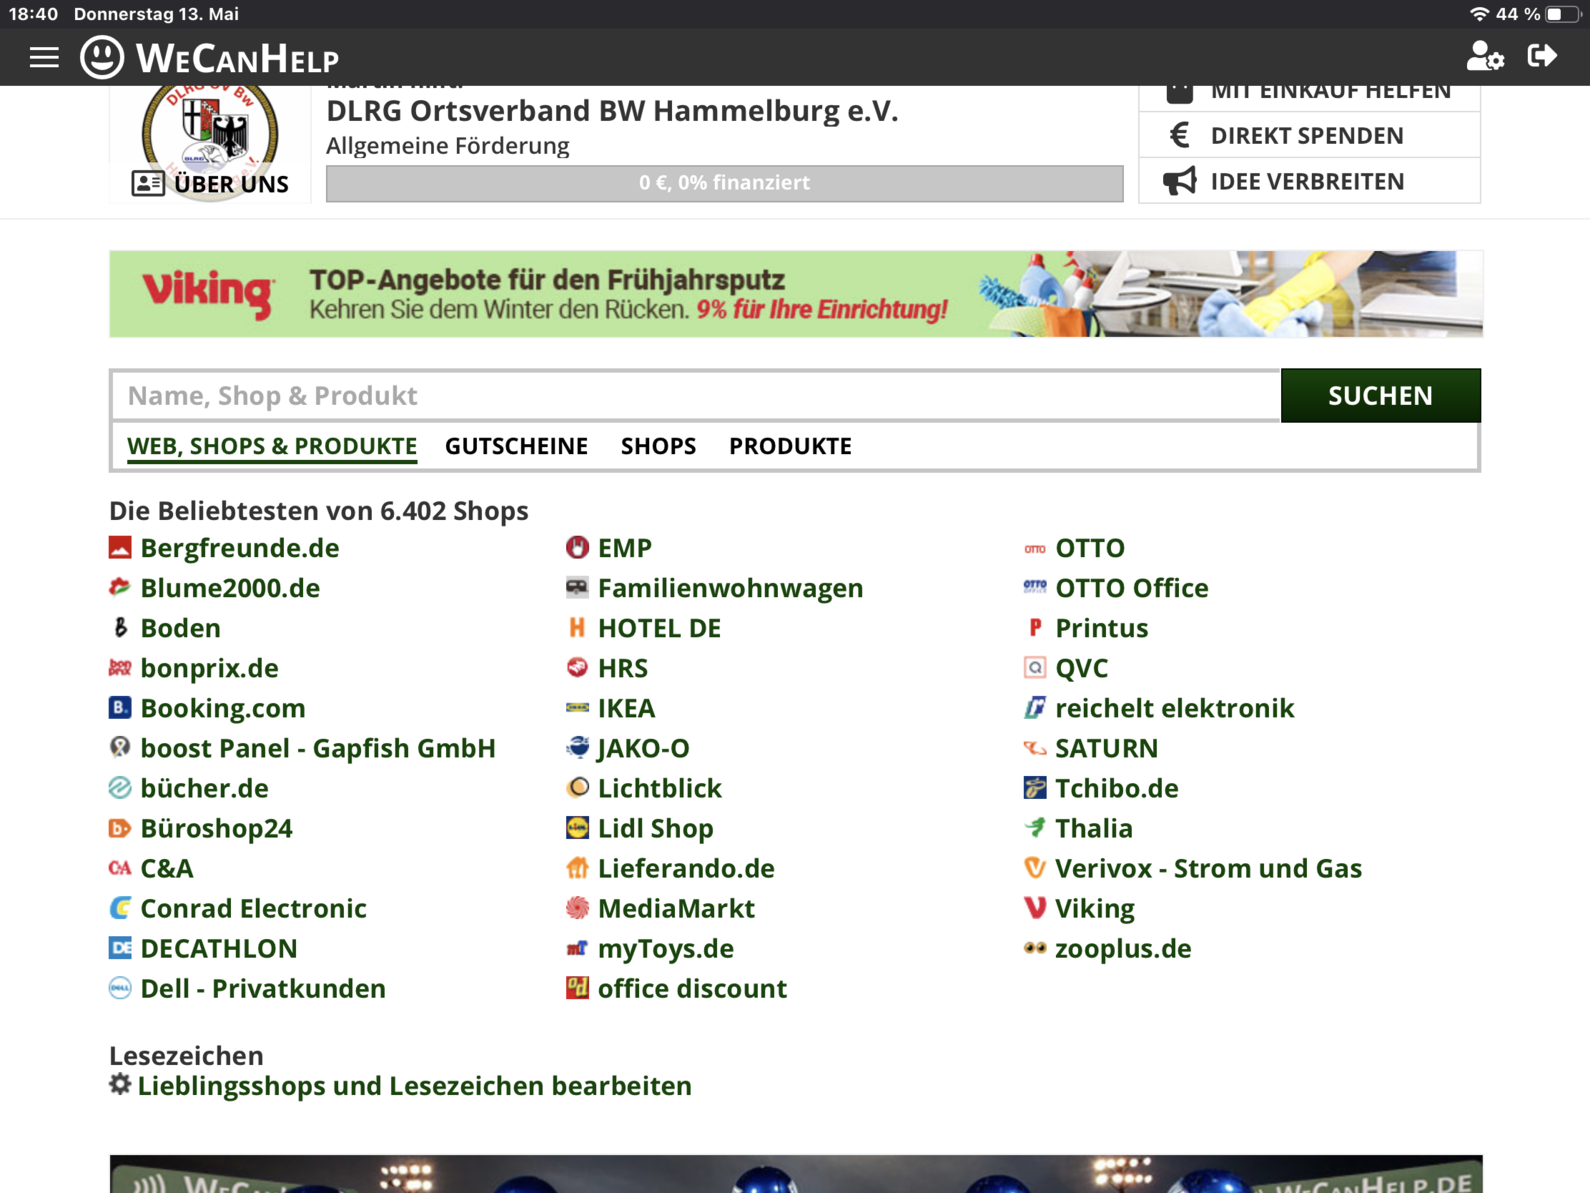This screenshot has width=1590, height=1193.
Task: Switch to the Gutscheine tab
Action: click(x=516, y=446)
